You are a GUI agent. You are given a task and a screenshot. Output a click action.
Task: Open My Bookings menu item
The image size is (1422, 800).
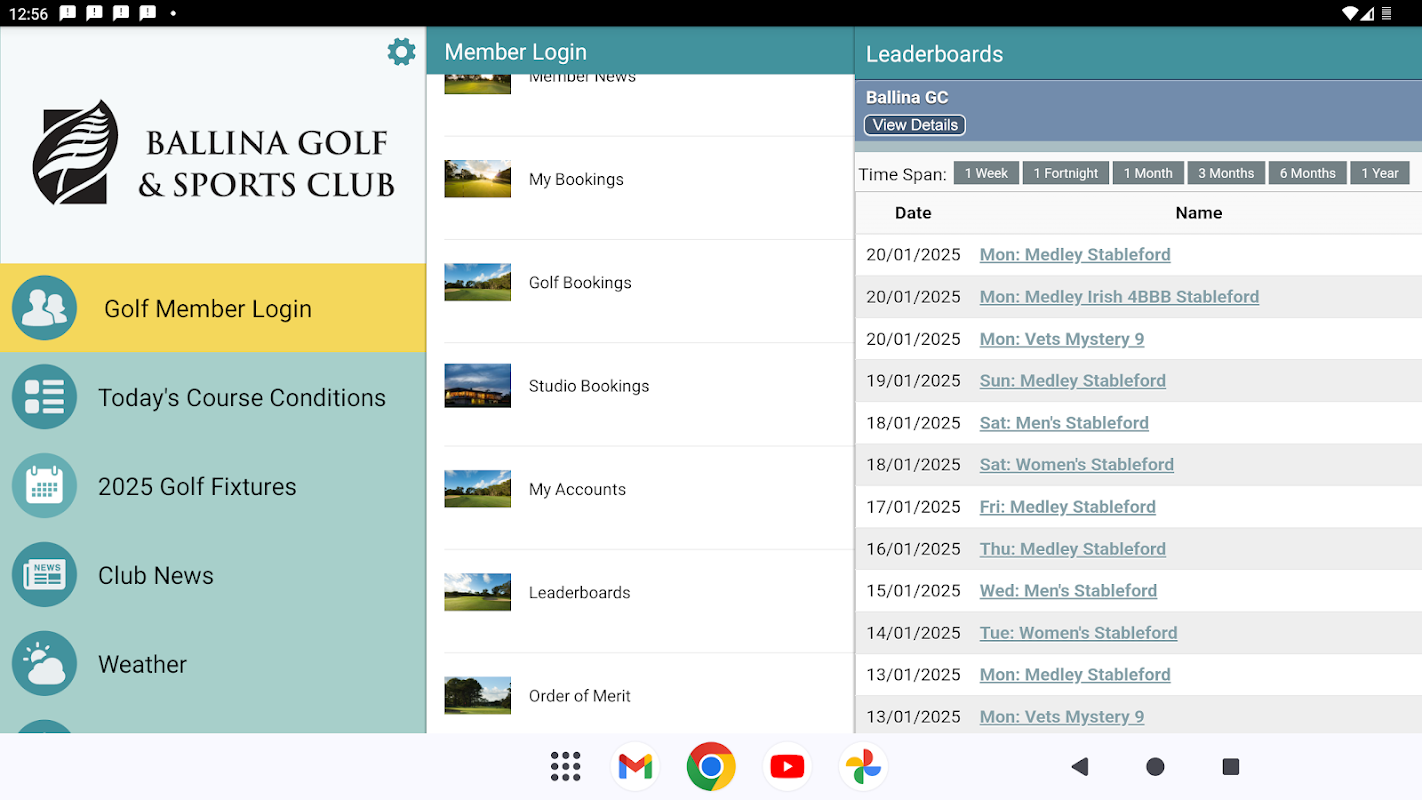(576, 180)
